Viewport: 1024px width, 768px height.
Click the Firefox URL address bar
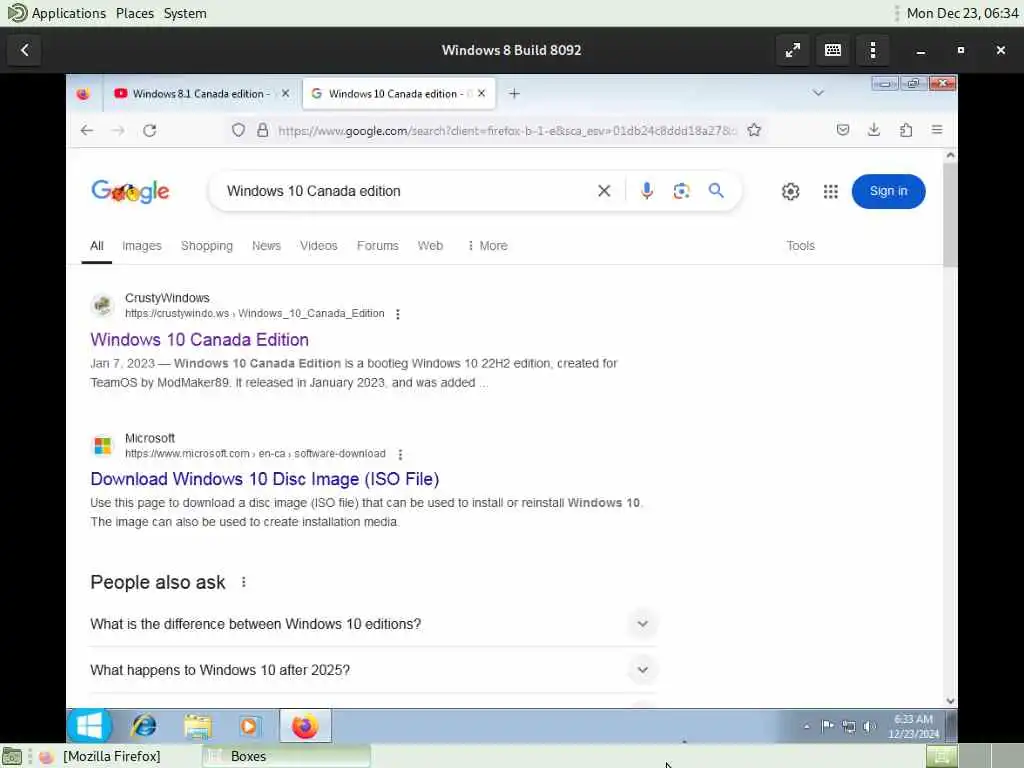[x=506, y=131]
